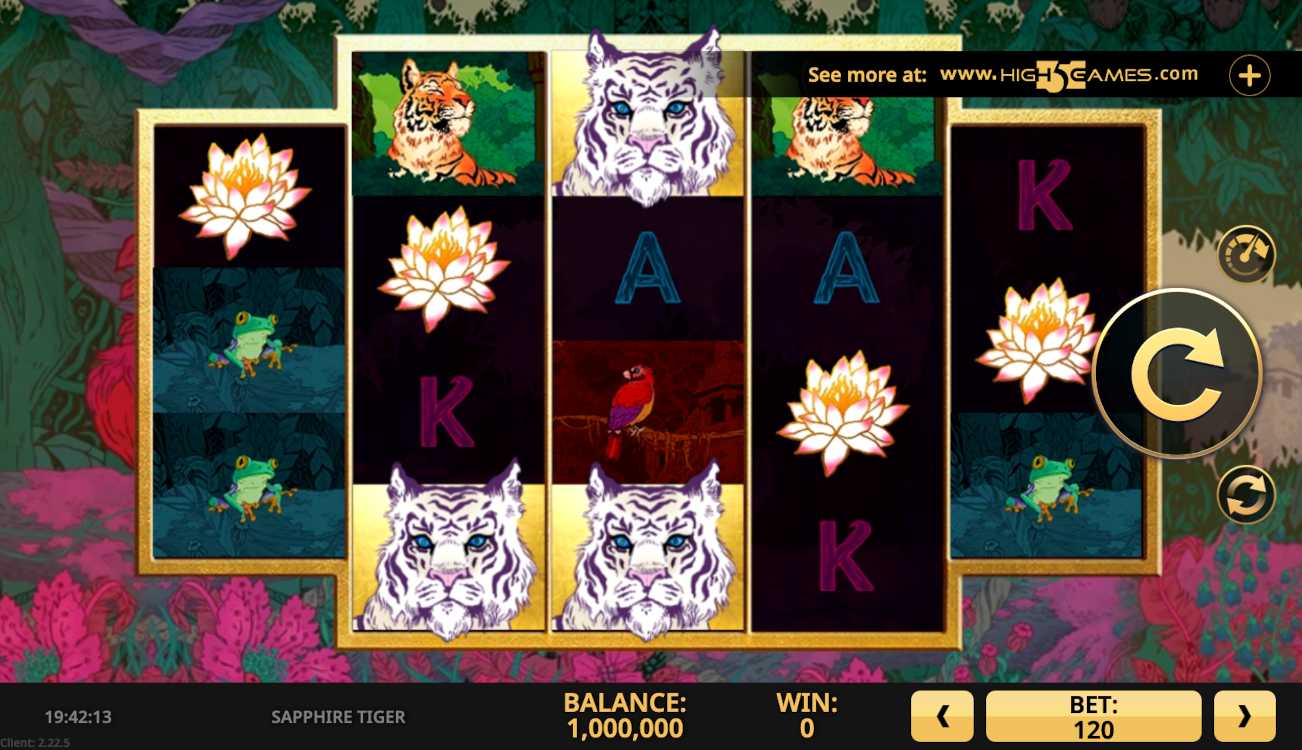Open the BET 120 amount panel

click(1093, 716)
